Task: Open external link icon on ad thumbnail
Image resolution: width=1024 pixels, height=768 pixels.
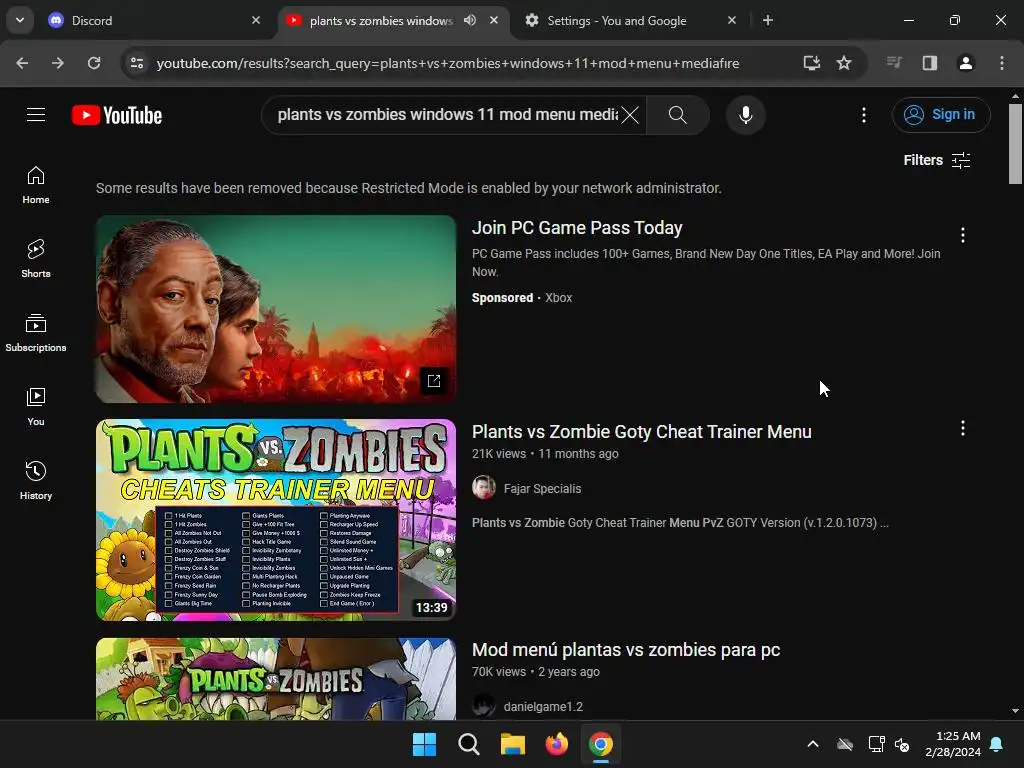Action: click(434, 381)
